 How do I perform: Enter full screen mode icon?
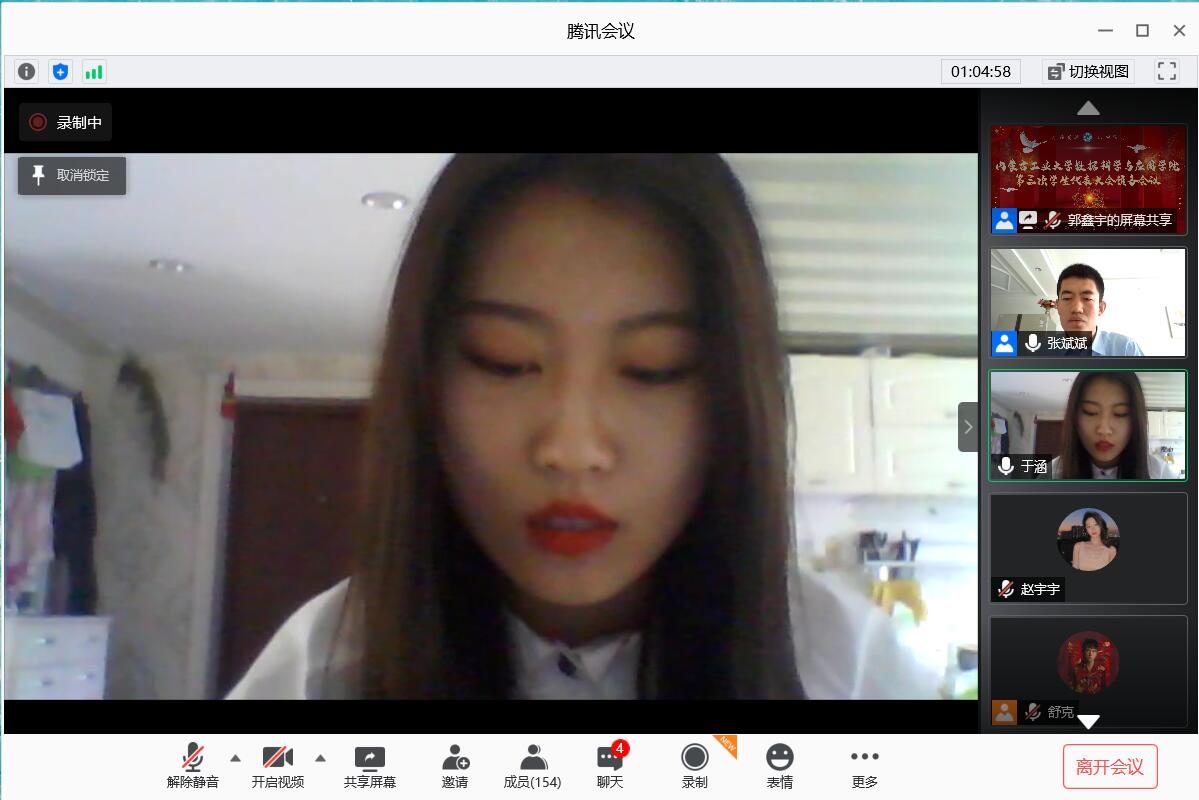coord(1166,71)
